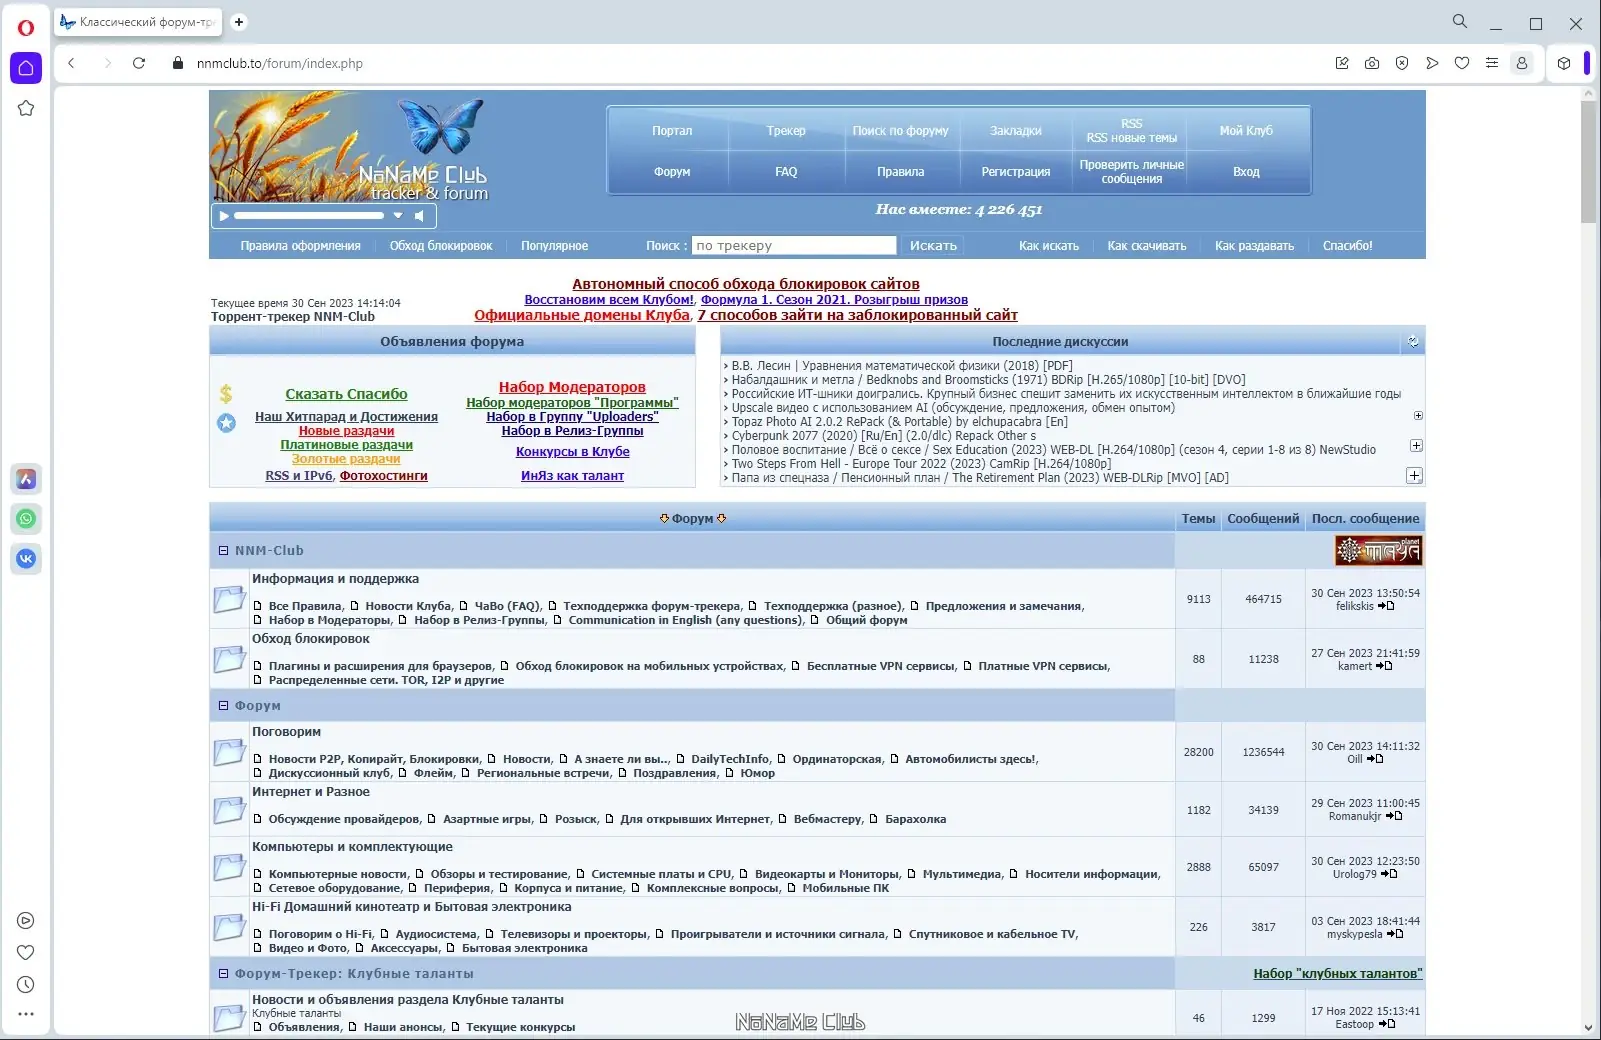Show site security lock info

tap(178, 63)
